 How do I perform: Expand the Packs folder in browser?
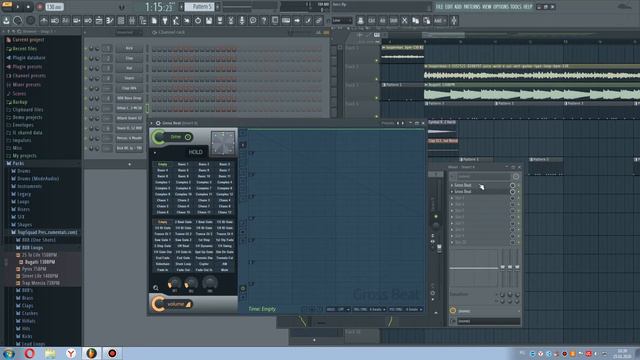click(x=18, y=163)
